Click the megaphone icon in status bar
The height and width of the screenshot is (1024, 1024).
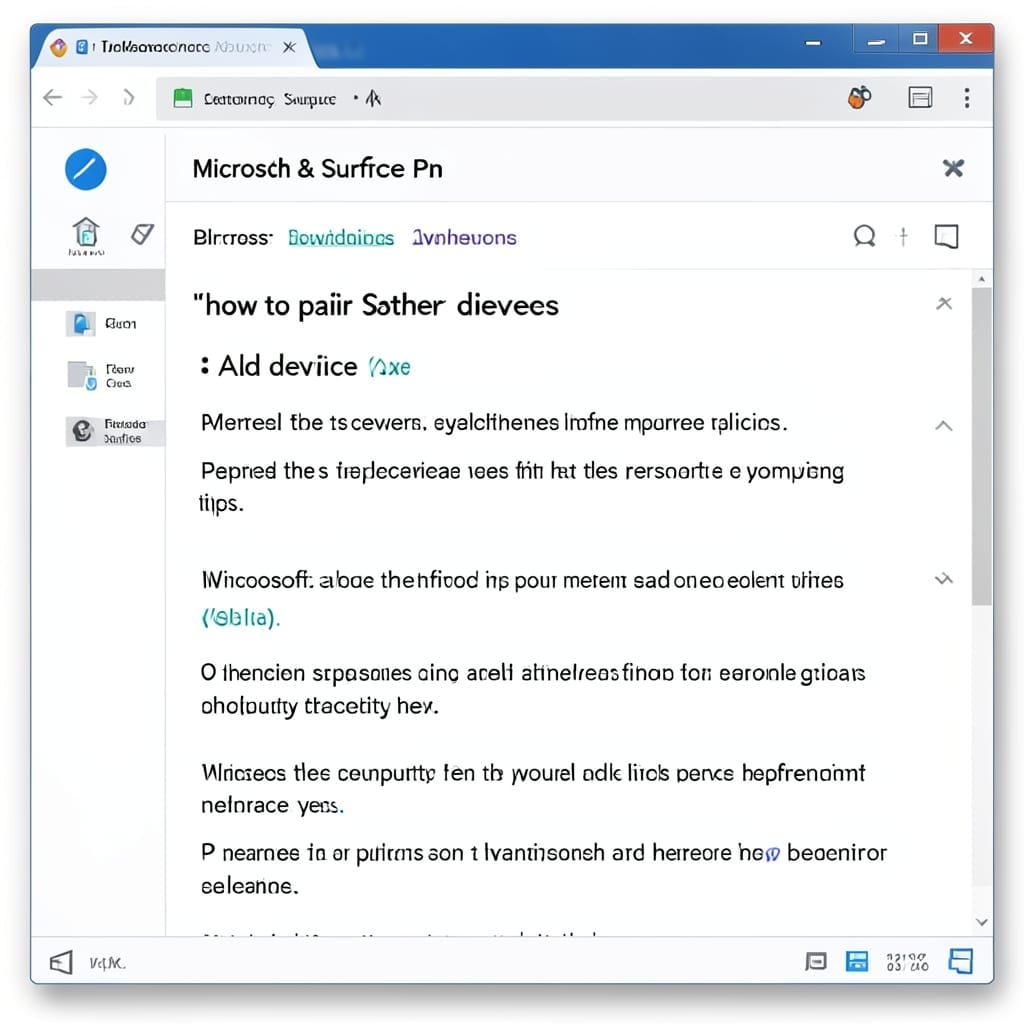(x=61, y=963)
